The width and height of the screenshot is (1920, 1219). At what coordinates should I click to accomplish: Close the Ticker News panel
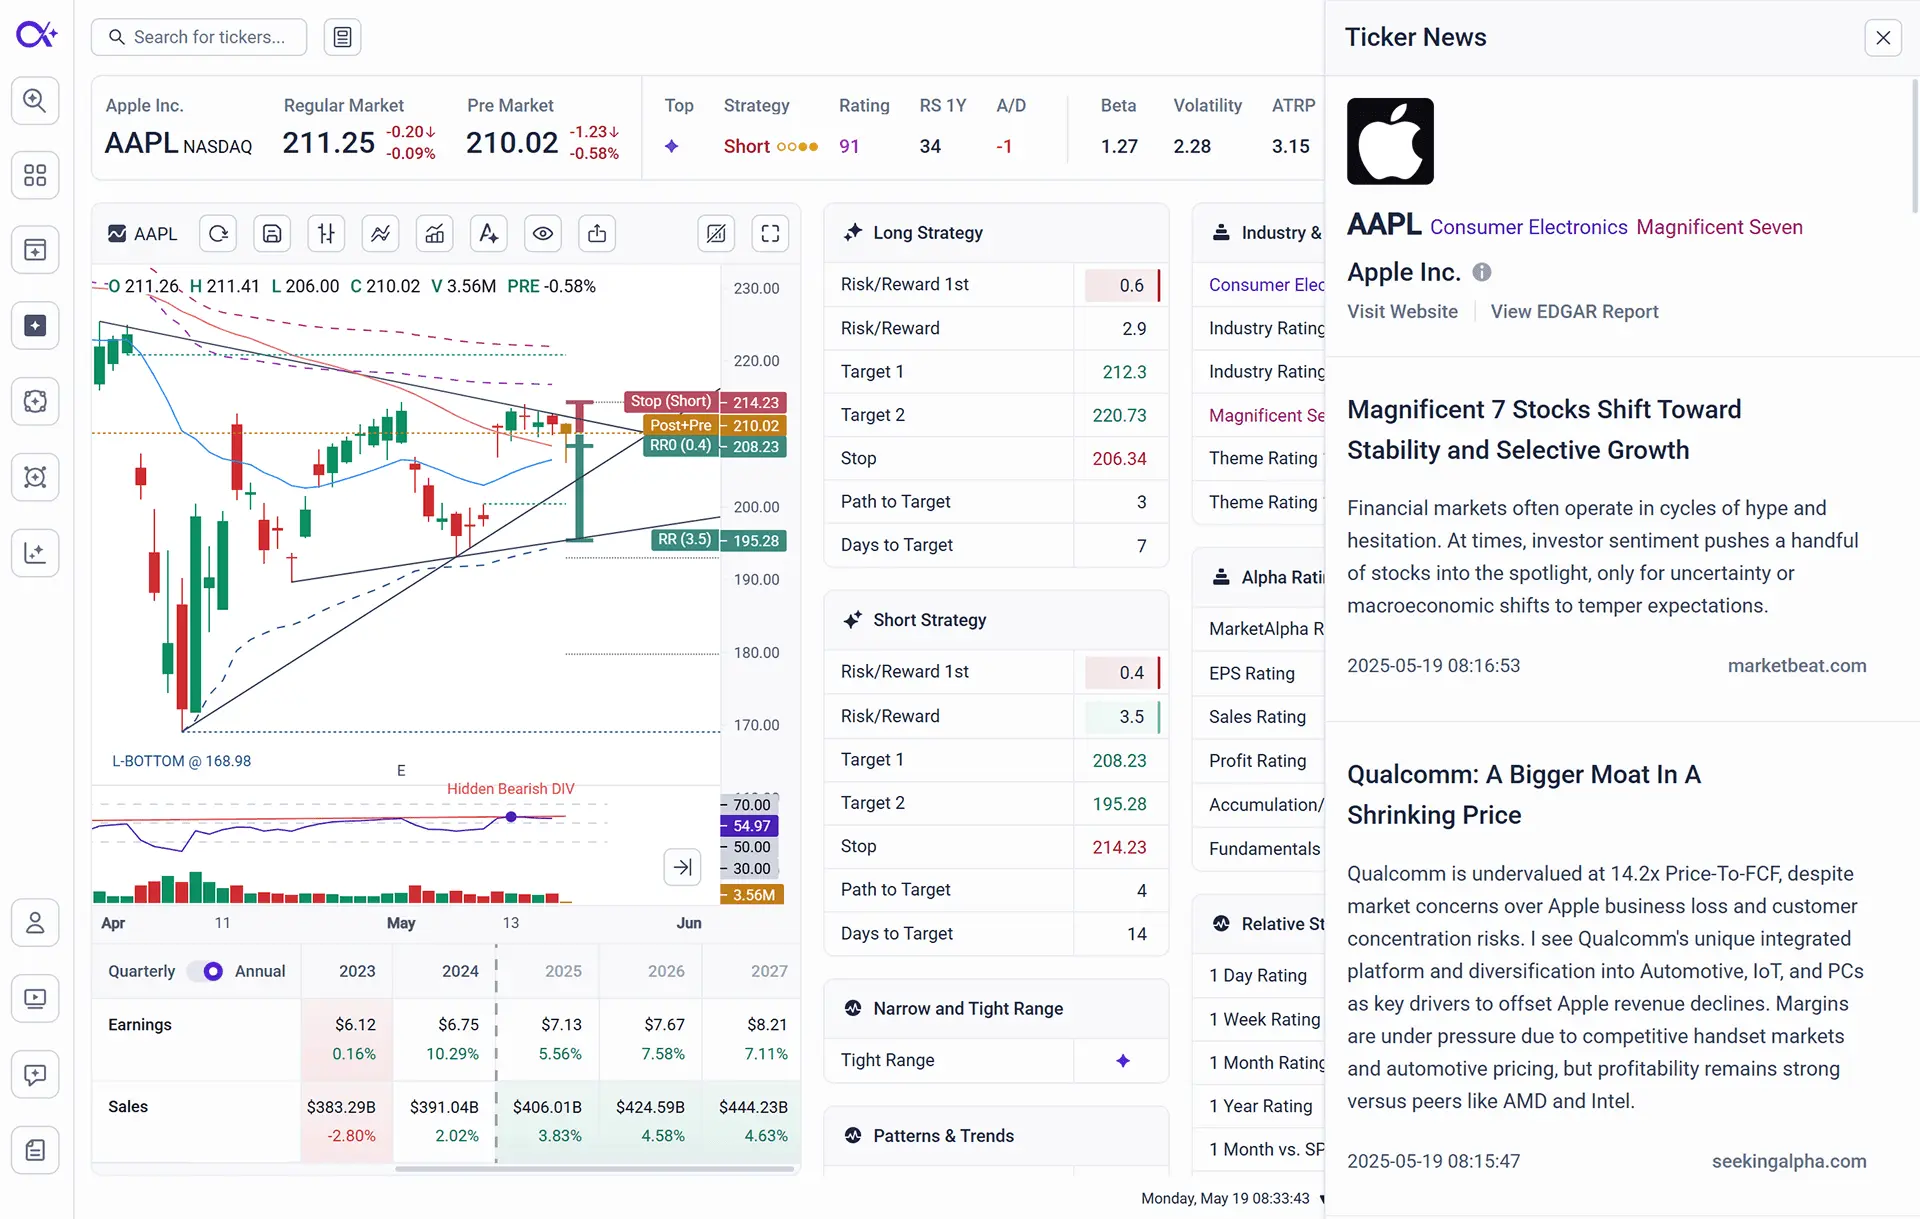click(x=1883, y=37)
